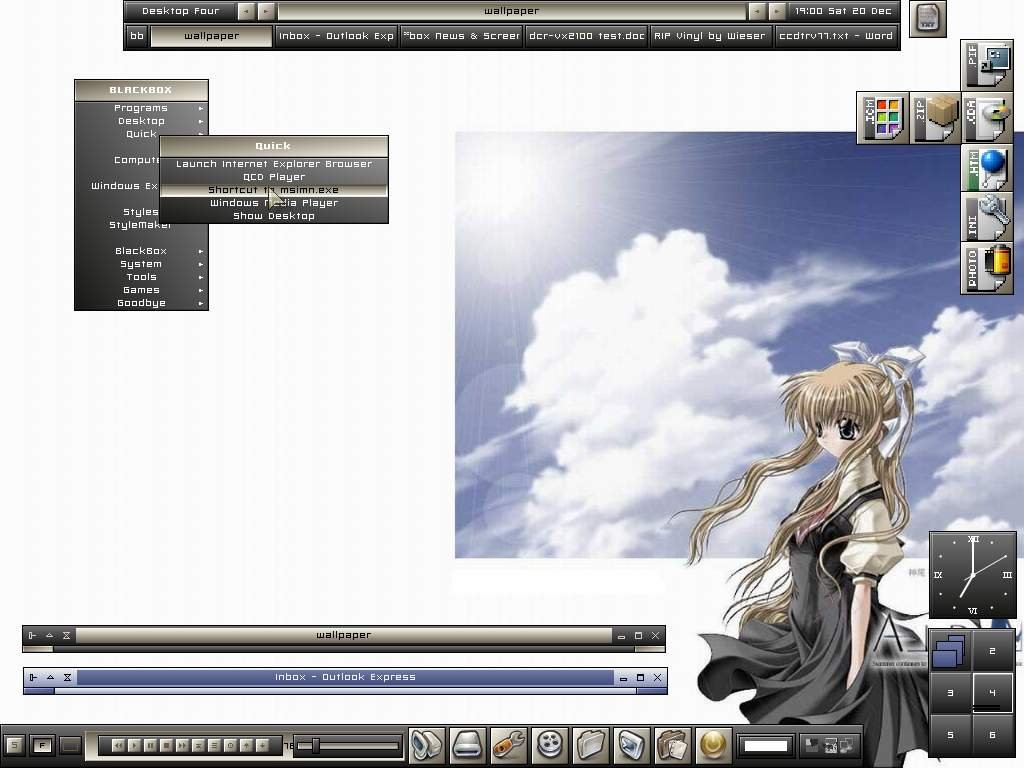This screenshot has width=1024, height=768.
Task: Switch to Inbox - Outlook Exp taskbar button
Action: point(336,36)
